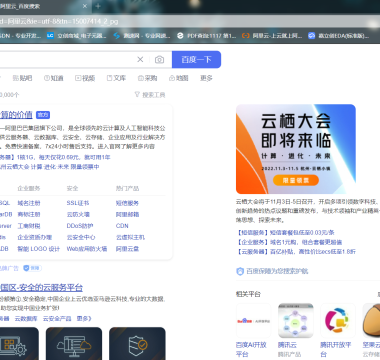Open the 云安全中心 link
This screenshot has width=380, height=360.
[x=81, y=237]
